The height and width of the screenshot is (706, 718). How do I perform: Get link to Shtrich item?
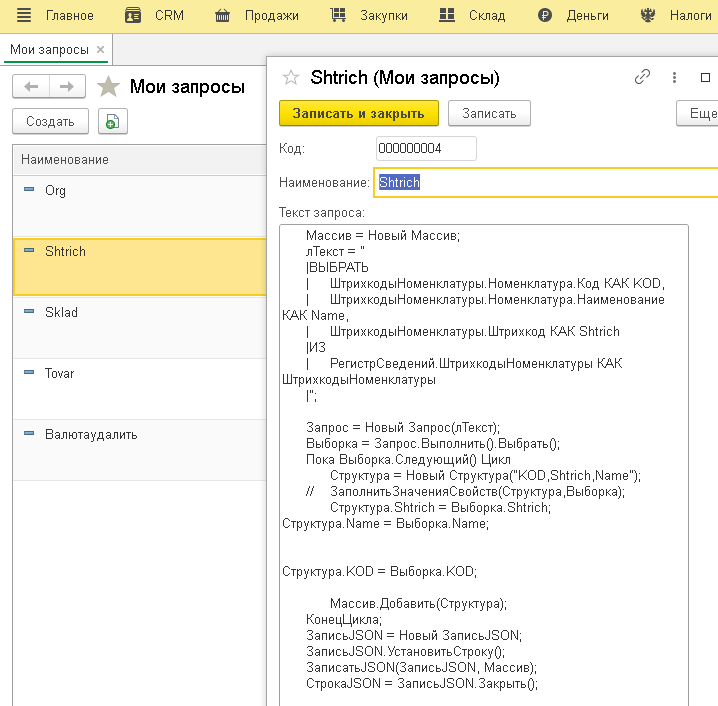(x=642, y=77)
